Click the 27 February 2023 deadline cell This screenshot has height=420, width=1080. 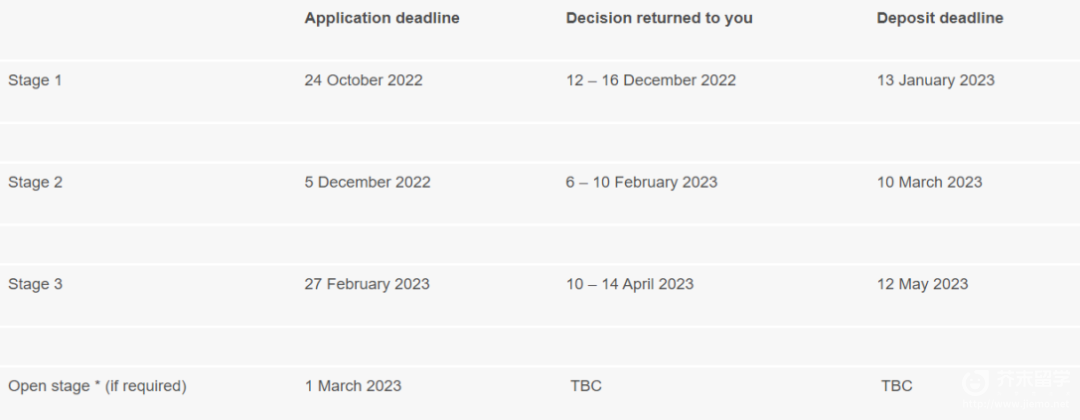pos(367,284)
